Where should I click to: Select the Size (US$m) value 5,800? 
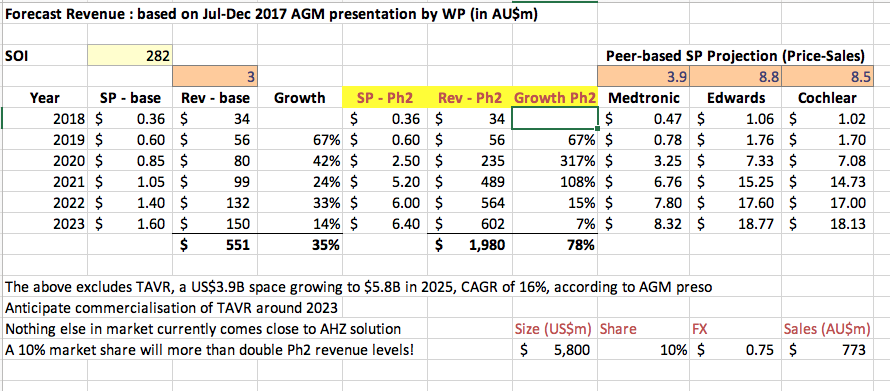tap(555, 350)
